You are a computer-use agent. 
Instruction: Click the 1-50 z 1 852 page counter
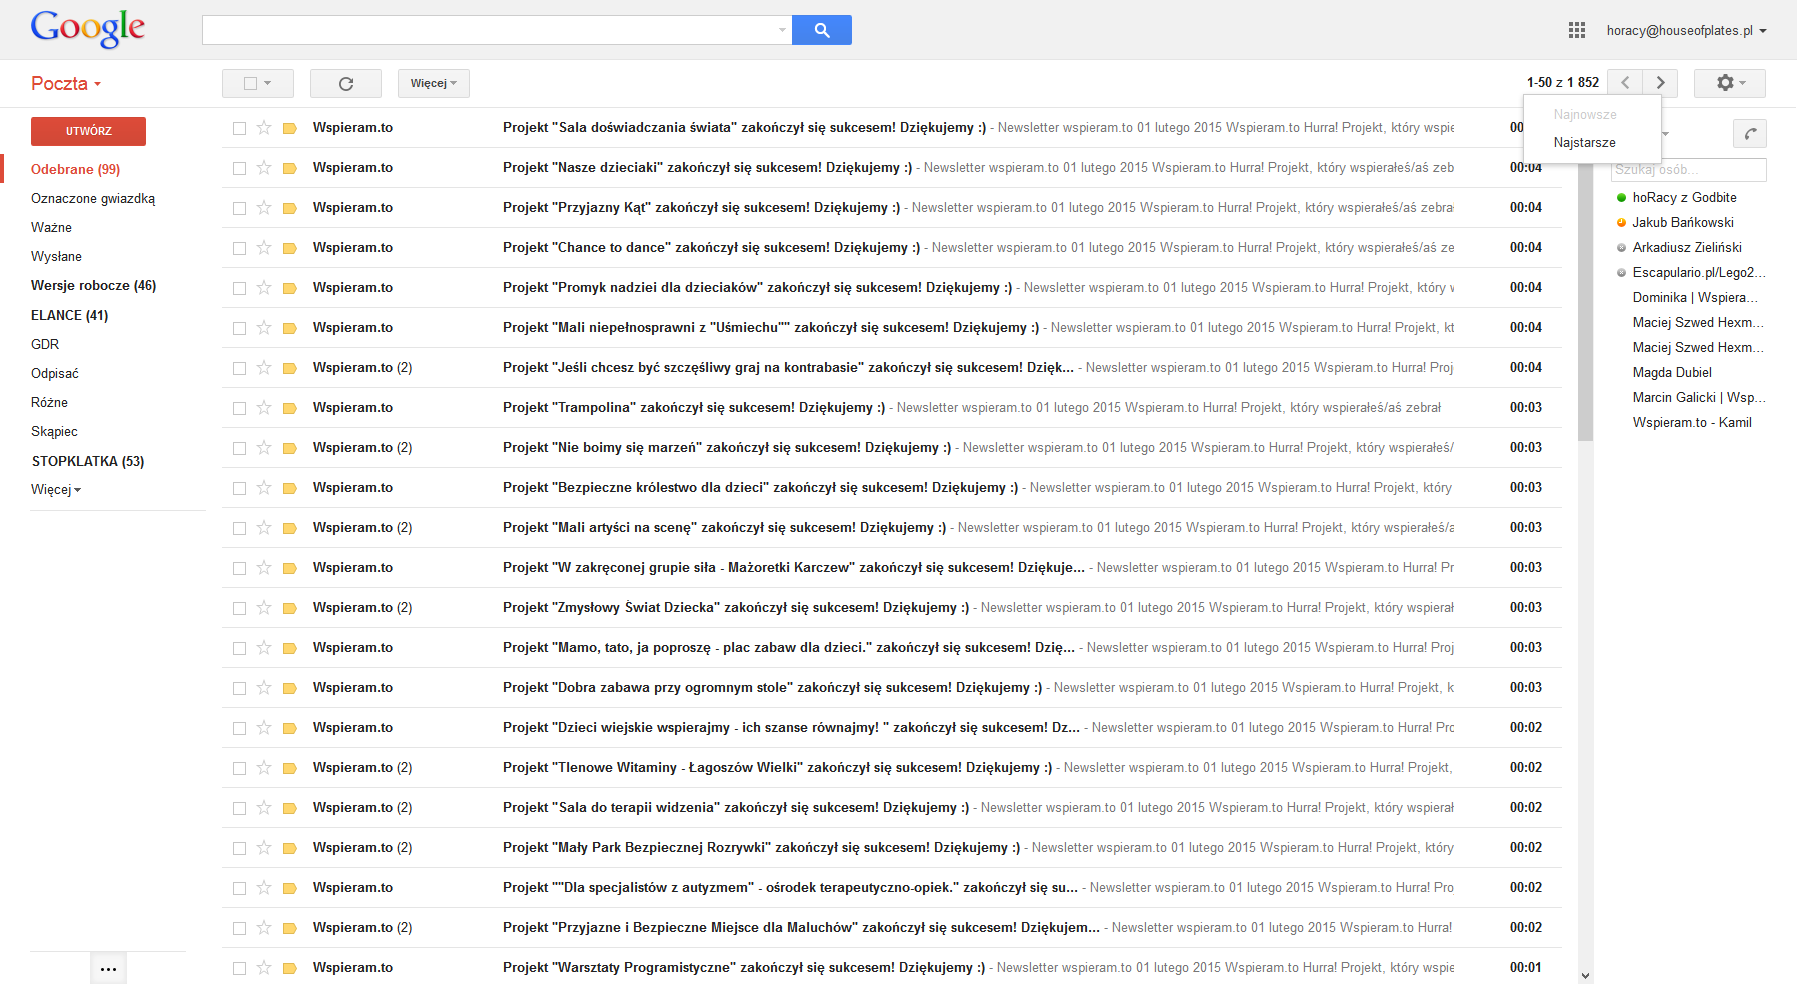coord(1562,83)
